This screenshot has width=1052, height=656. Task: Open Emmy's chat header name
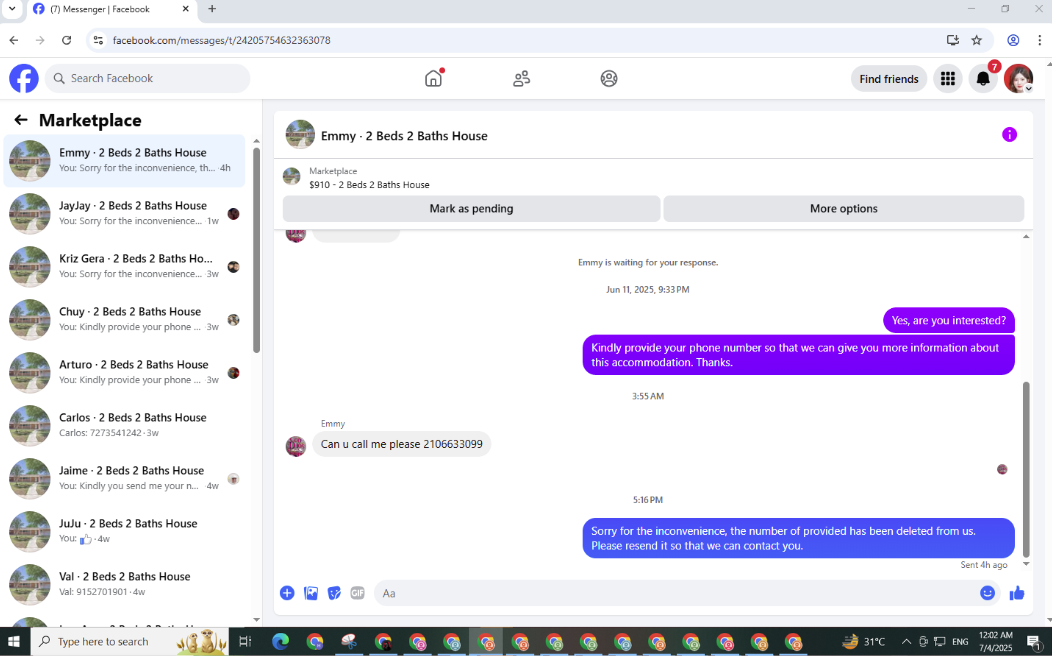(x=404, y=135)
